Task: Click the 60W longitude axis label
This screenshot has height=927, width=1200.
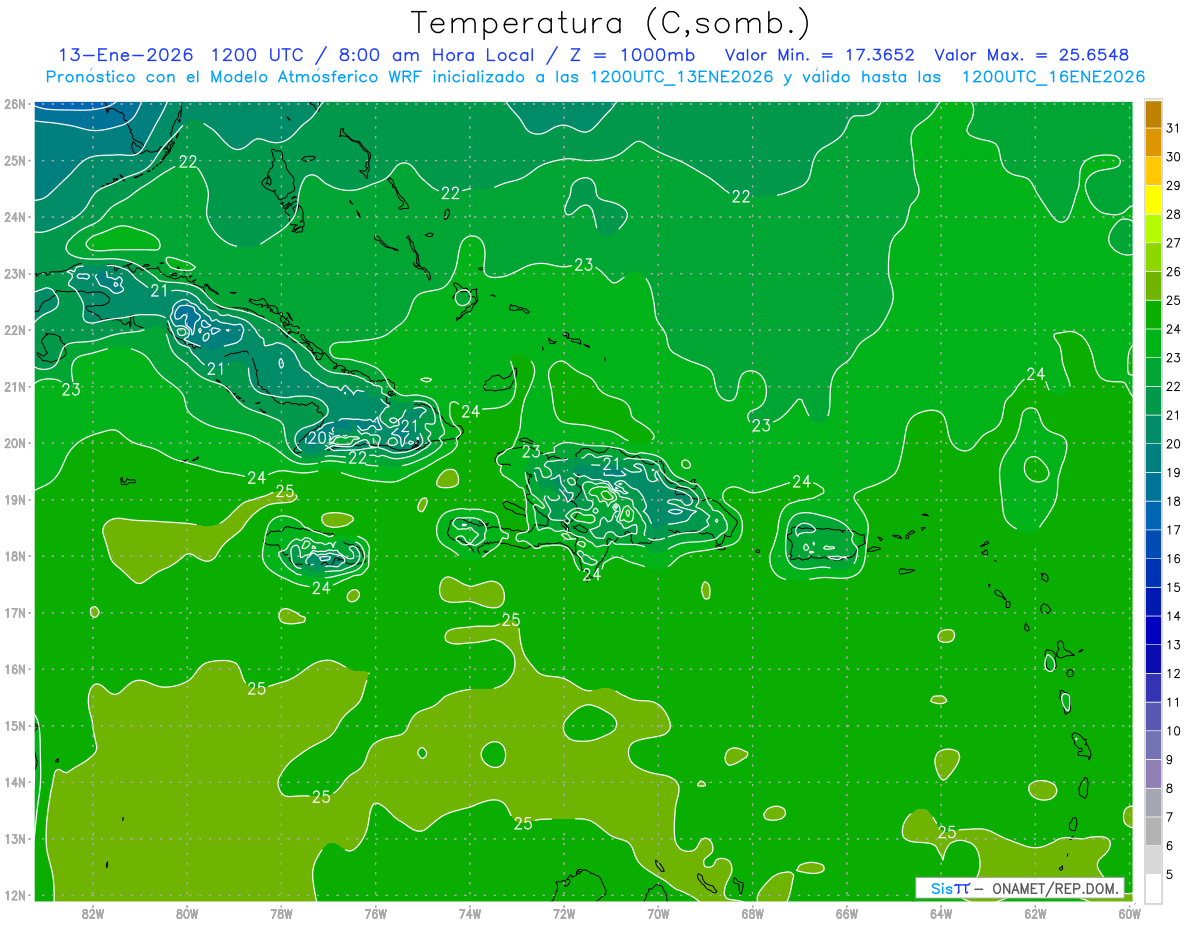Action: (1130, 913)
